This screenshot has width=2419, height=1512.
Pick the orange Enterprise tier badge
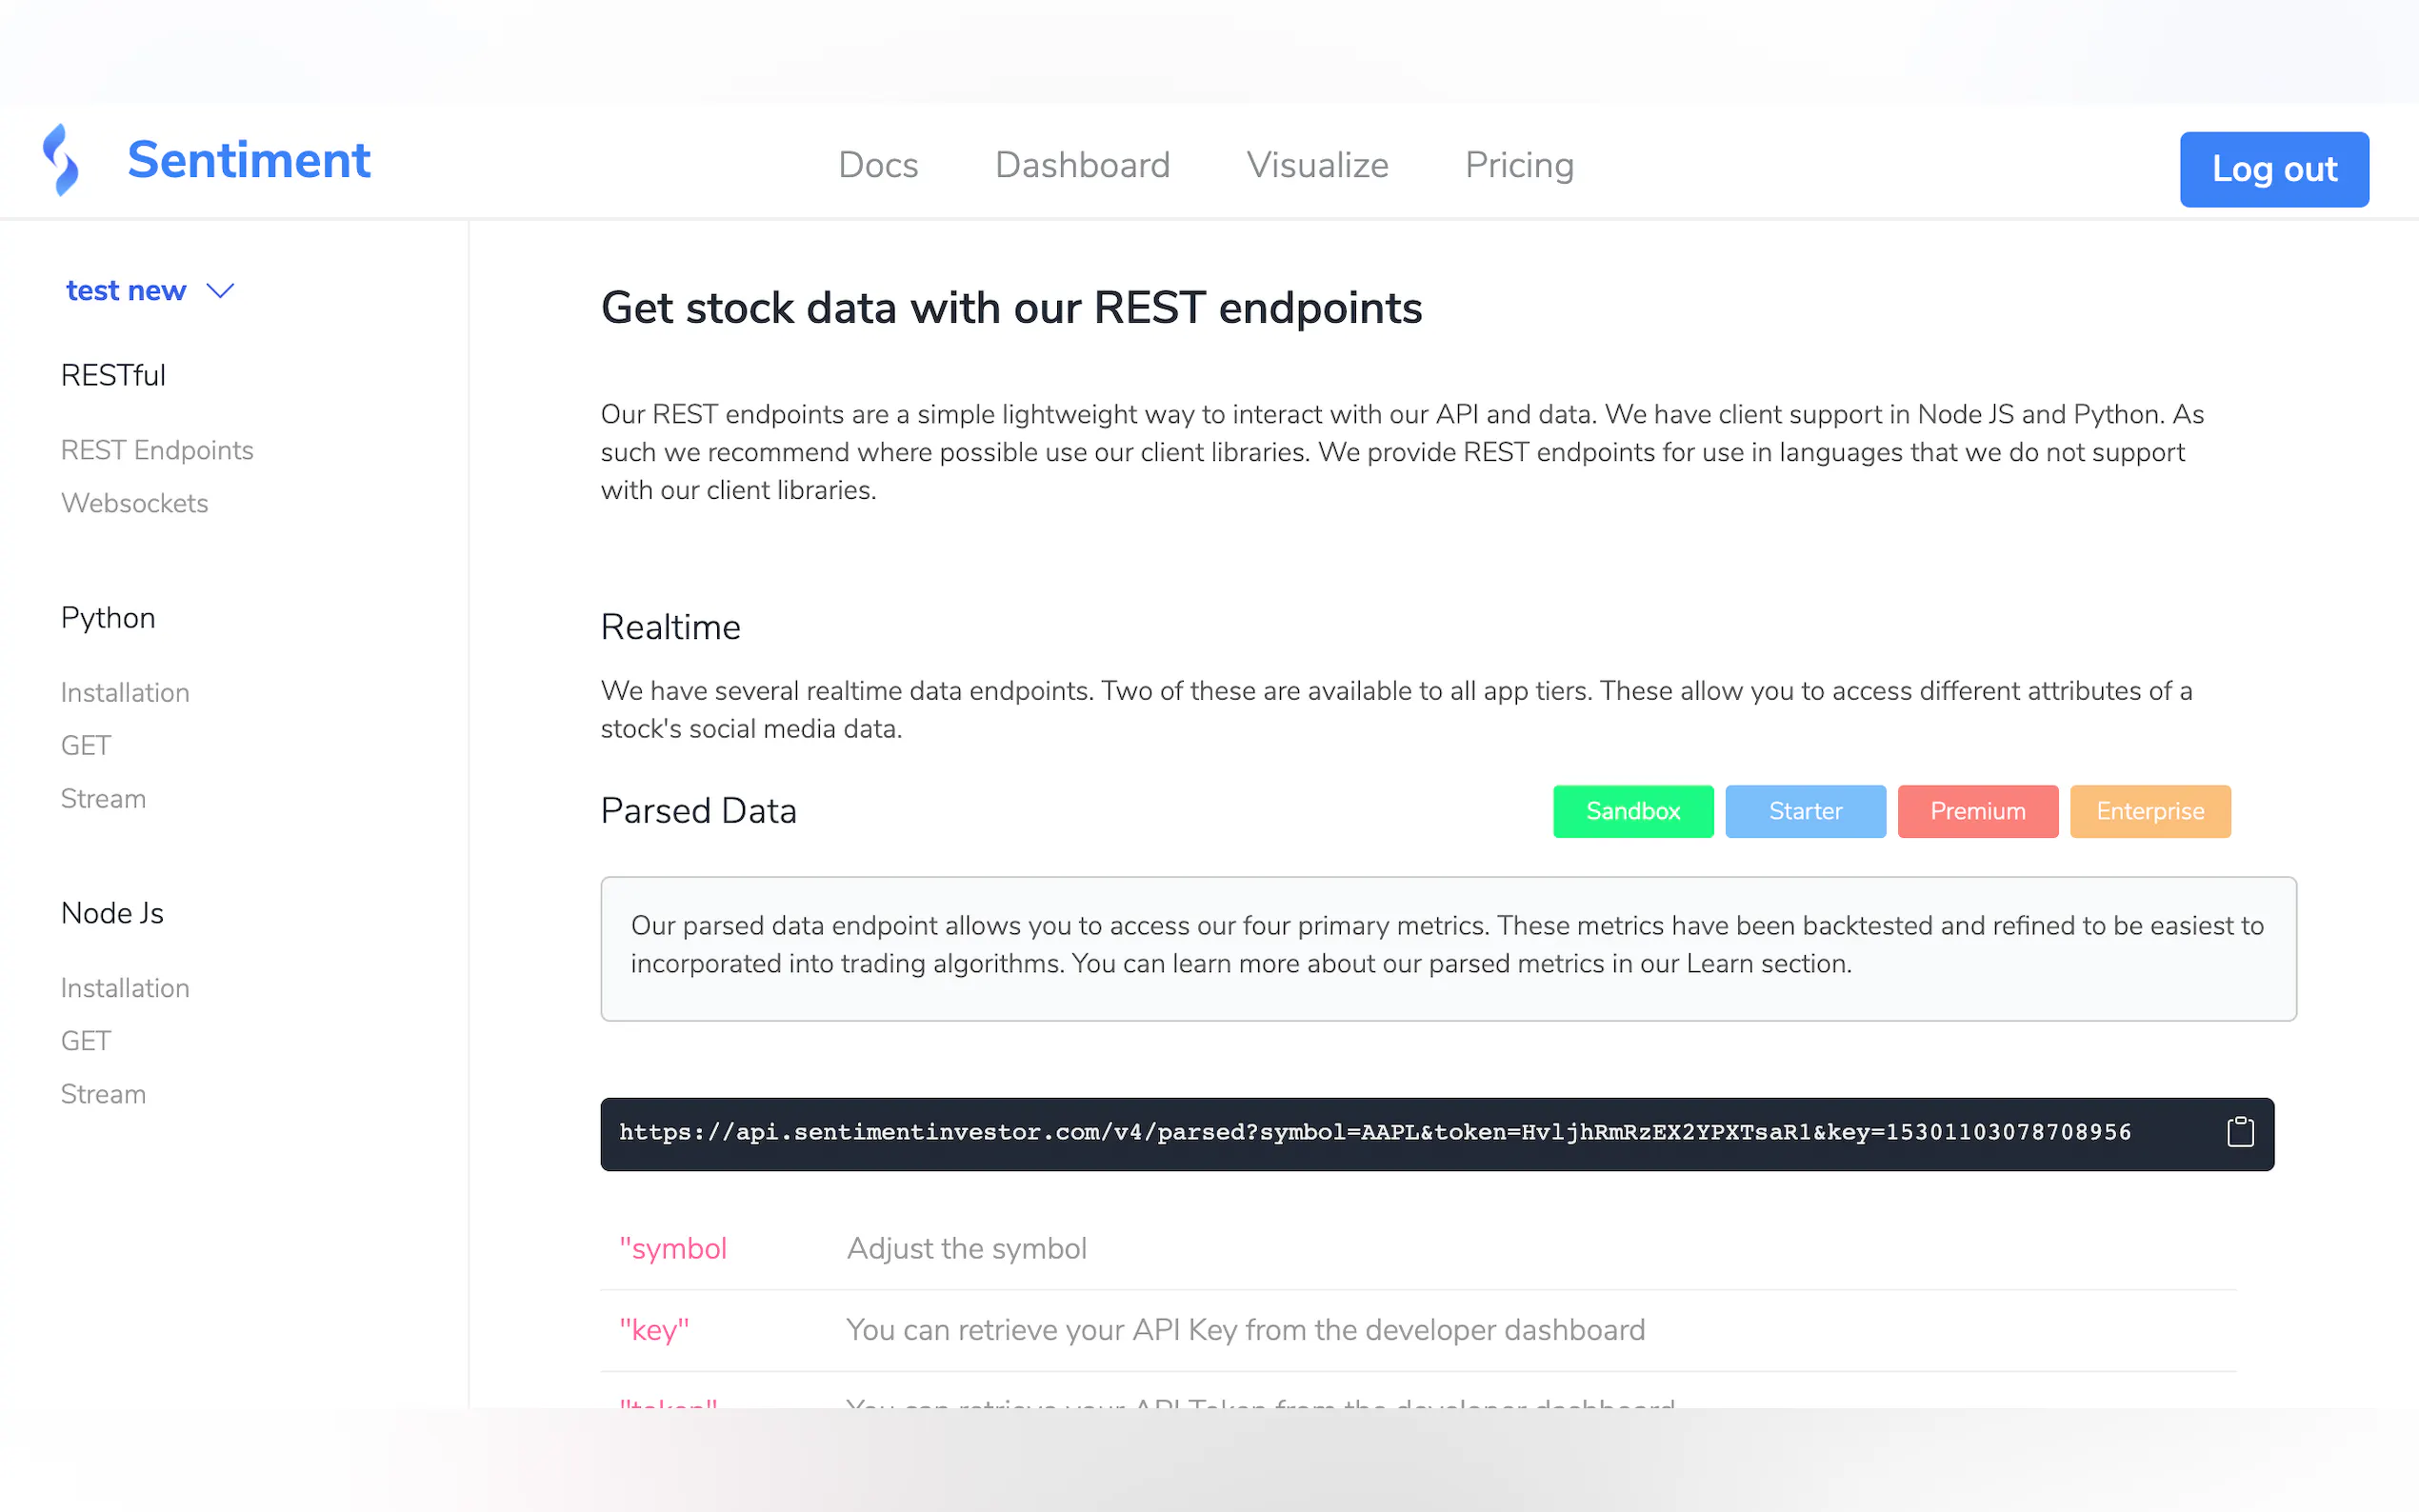click(x=2149, y=811)
